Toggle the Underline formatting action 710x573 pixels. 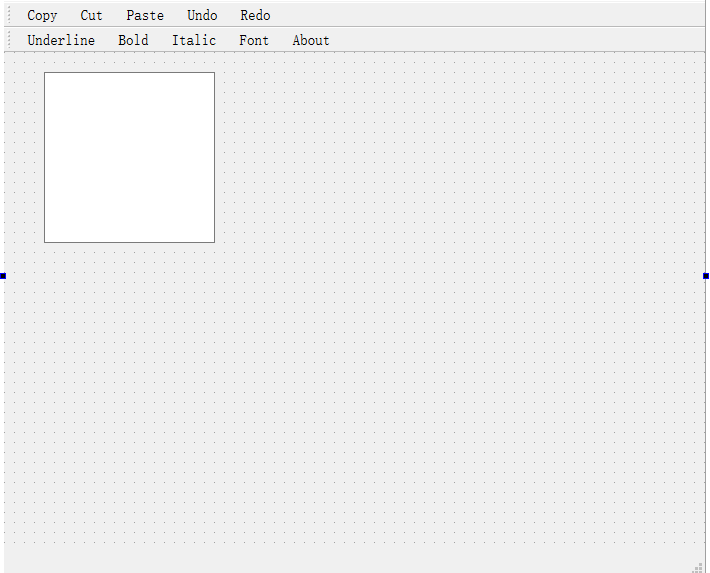coord(61,40)
